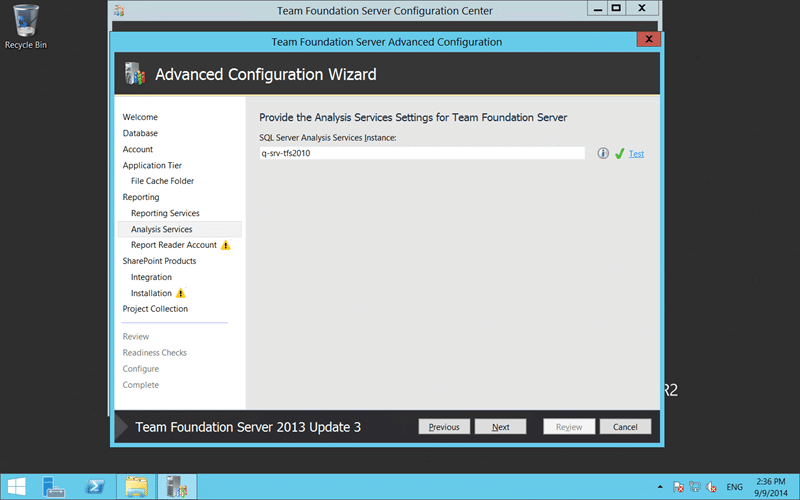
Task: Maximize the Configuration Center window
Action: click(616, 8)
